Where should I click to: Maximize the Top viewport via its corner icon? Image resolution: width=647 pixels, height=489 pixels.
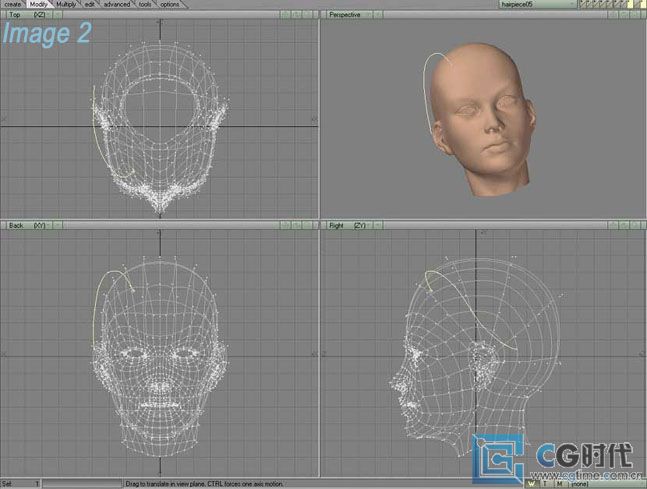point(316,14)
